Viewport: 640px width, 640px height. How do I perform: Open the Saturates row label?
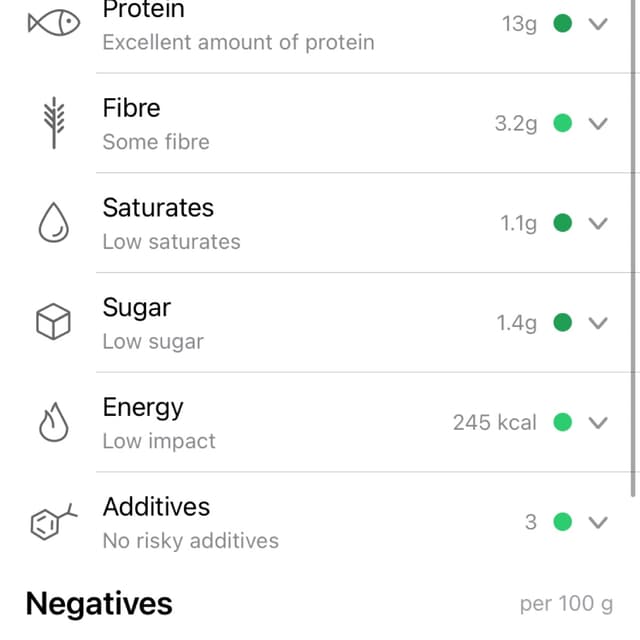tap(158, 208)
